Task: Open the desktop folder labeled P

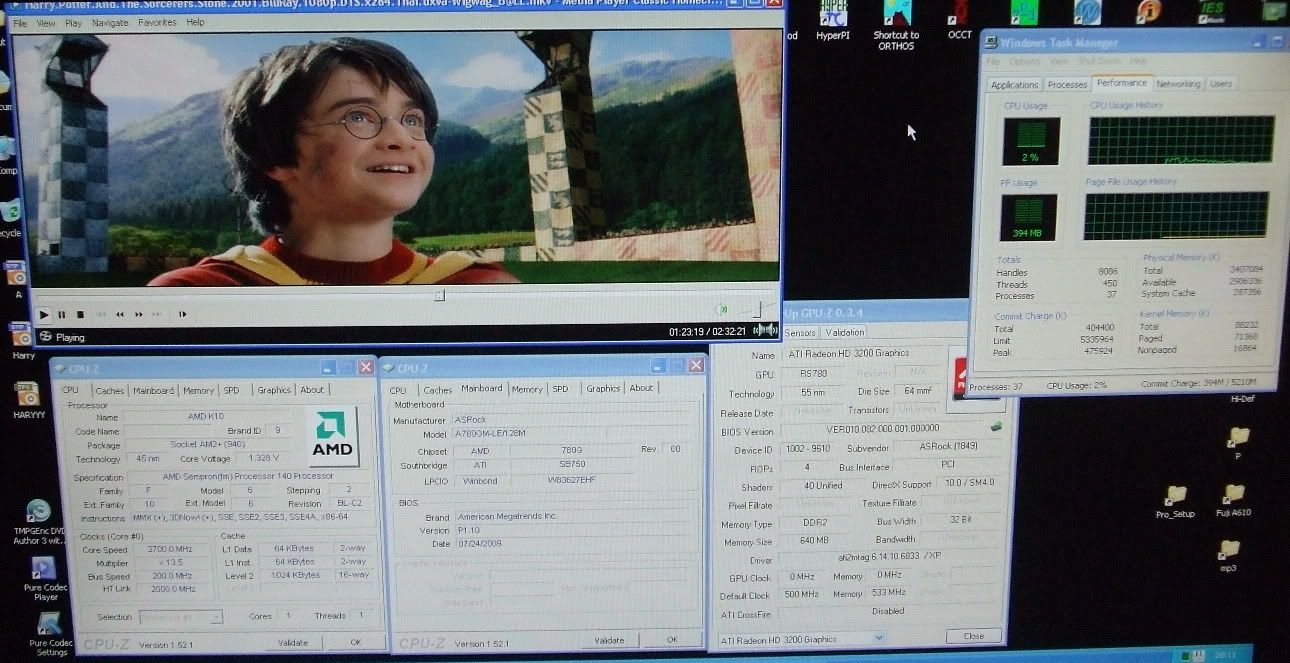Action: pos(1238,443)
